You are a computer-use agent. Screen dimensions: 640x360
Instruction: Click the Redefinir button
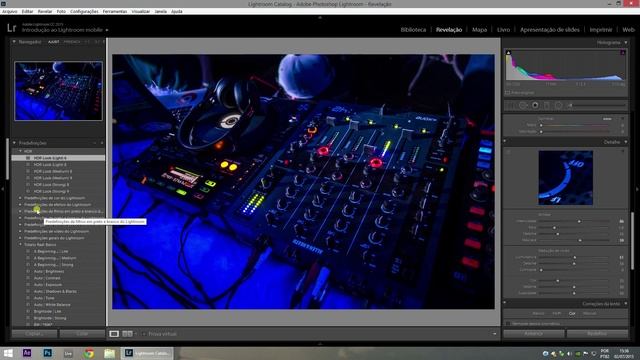click(597, 333)
